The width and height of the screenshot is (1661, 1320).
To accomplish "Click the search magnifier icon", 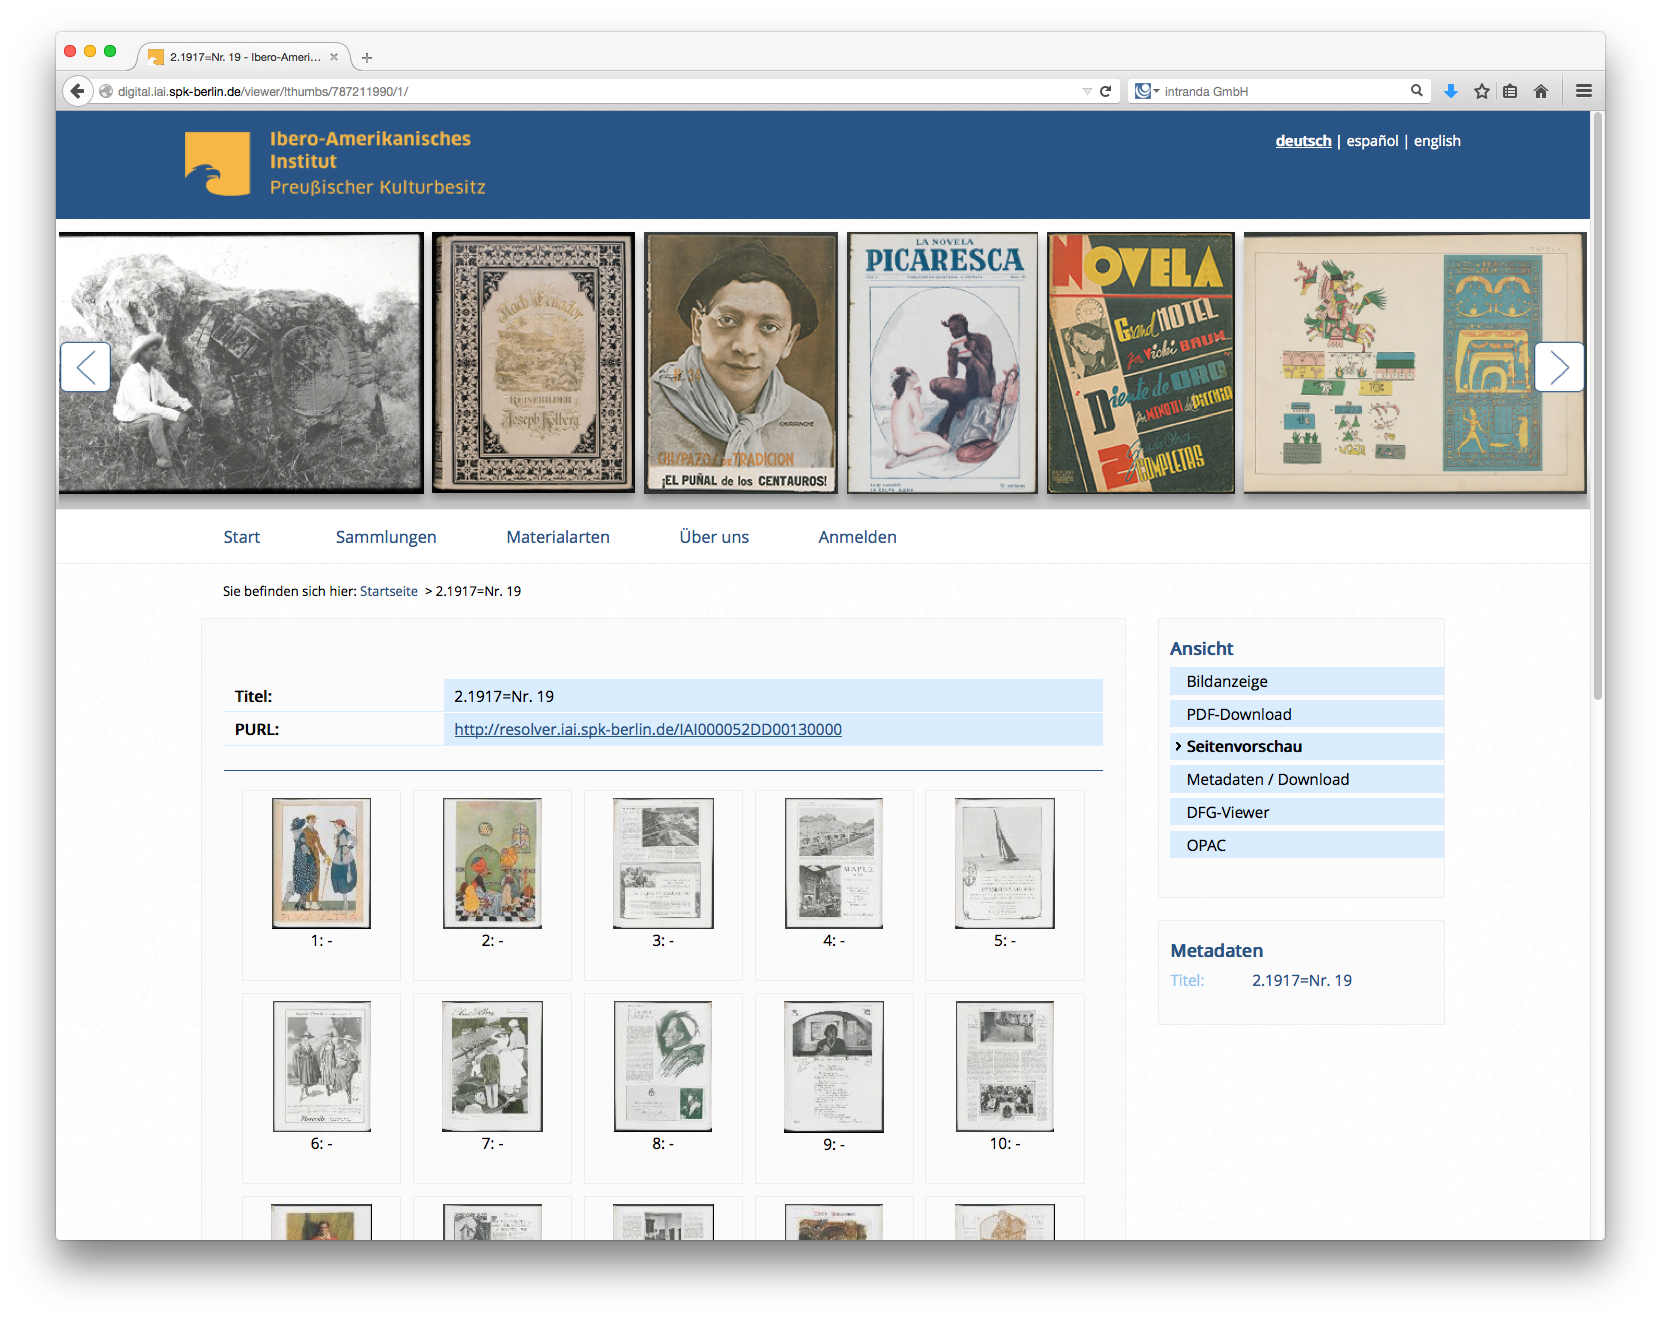I will [1416, 91].
